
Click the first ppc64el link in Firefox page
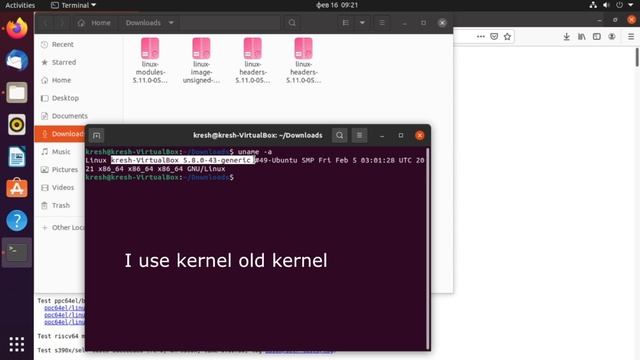(x=64, y=308)
